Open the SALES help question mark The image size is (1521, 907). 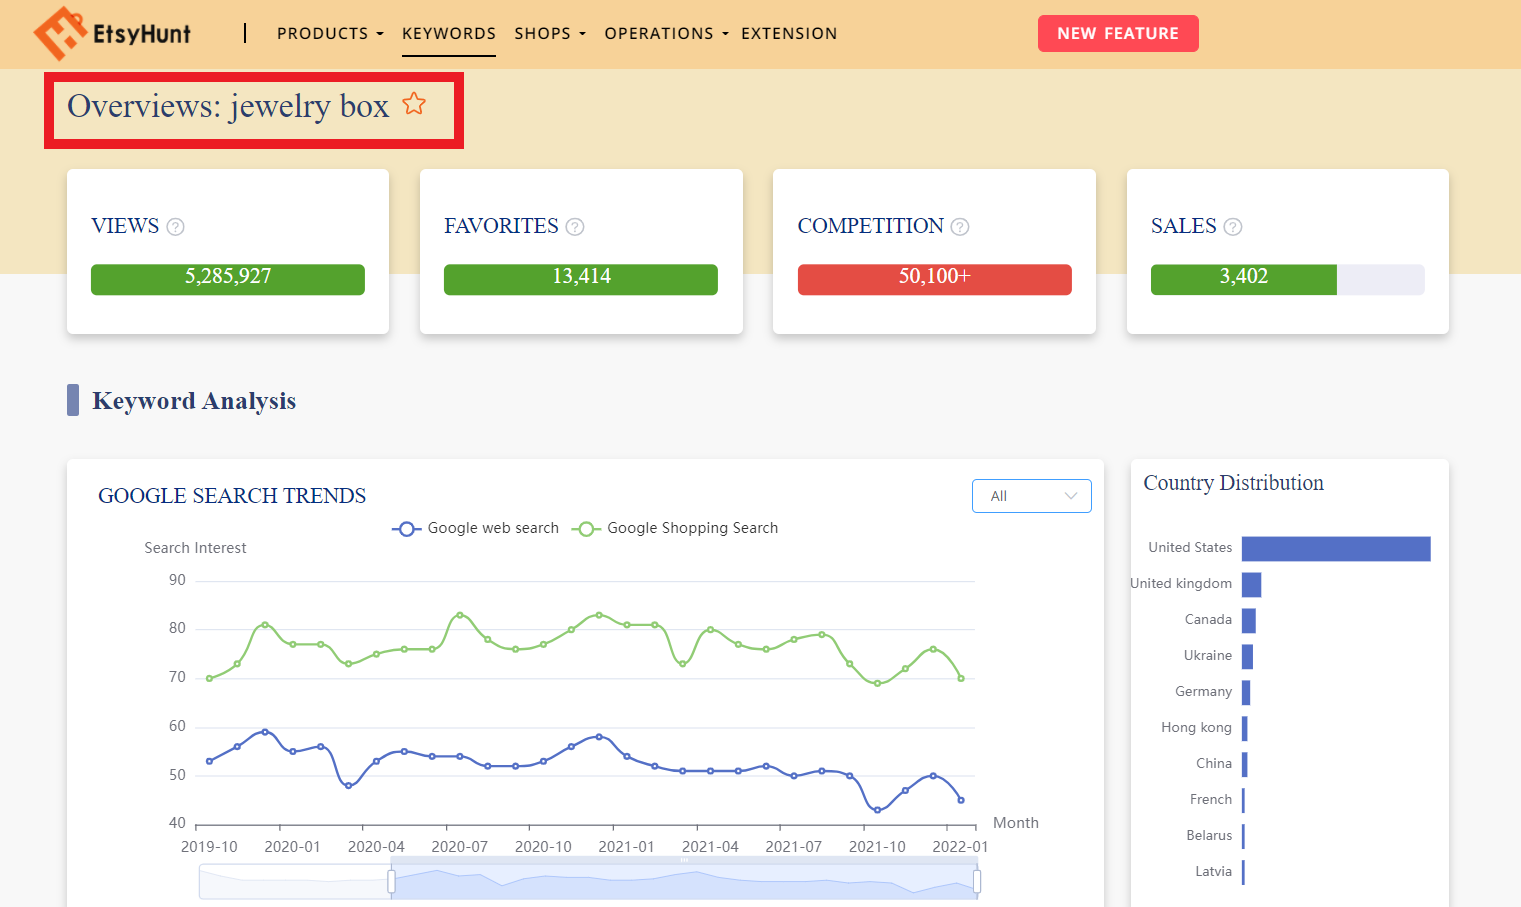coord(1233,227)
